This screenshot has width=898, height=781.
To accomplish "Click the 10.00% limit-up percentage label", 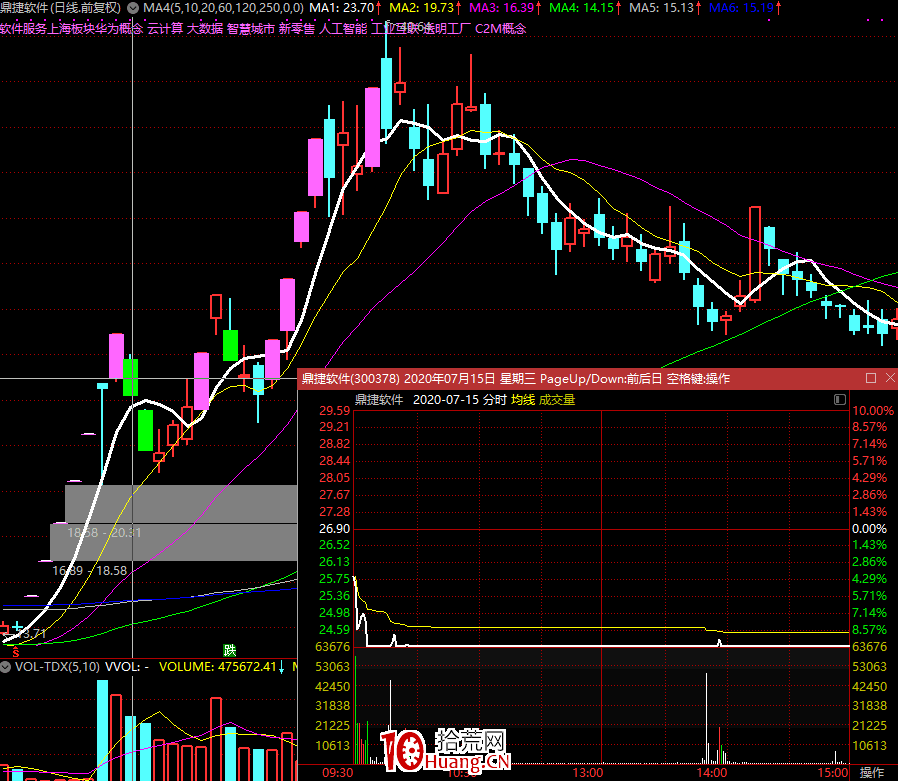I will pyautogui.click(x=873, y=411).
